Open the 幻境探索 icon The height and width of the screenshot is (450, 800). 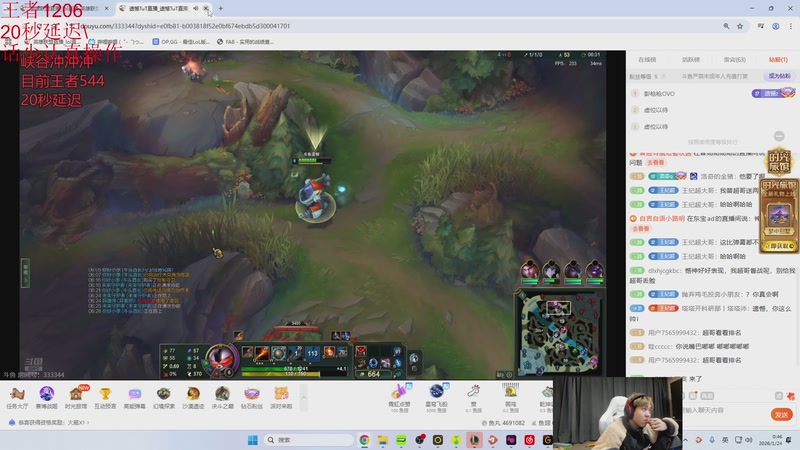click(164, 398)
